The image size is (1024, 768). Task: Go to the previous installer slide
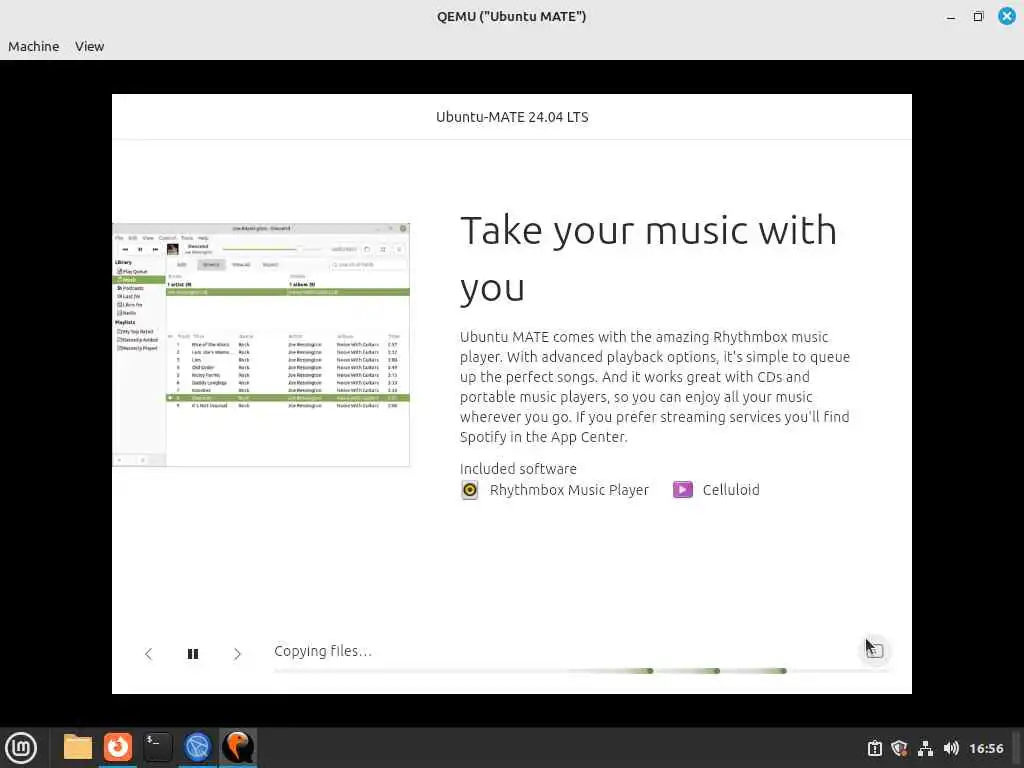148,654
